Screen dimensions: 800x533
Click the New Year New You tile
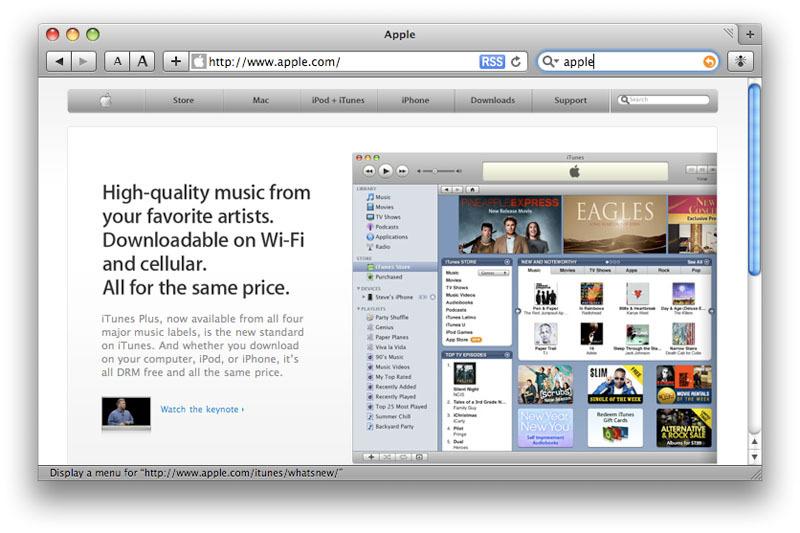tap(545, 427)
